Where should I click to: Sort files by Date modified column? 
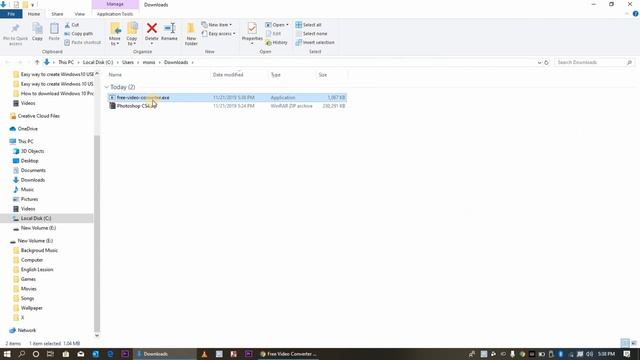228,75
